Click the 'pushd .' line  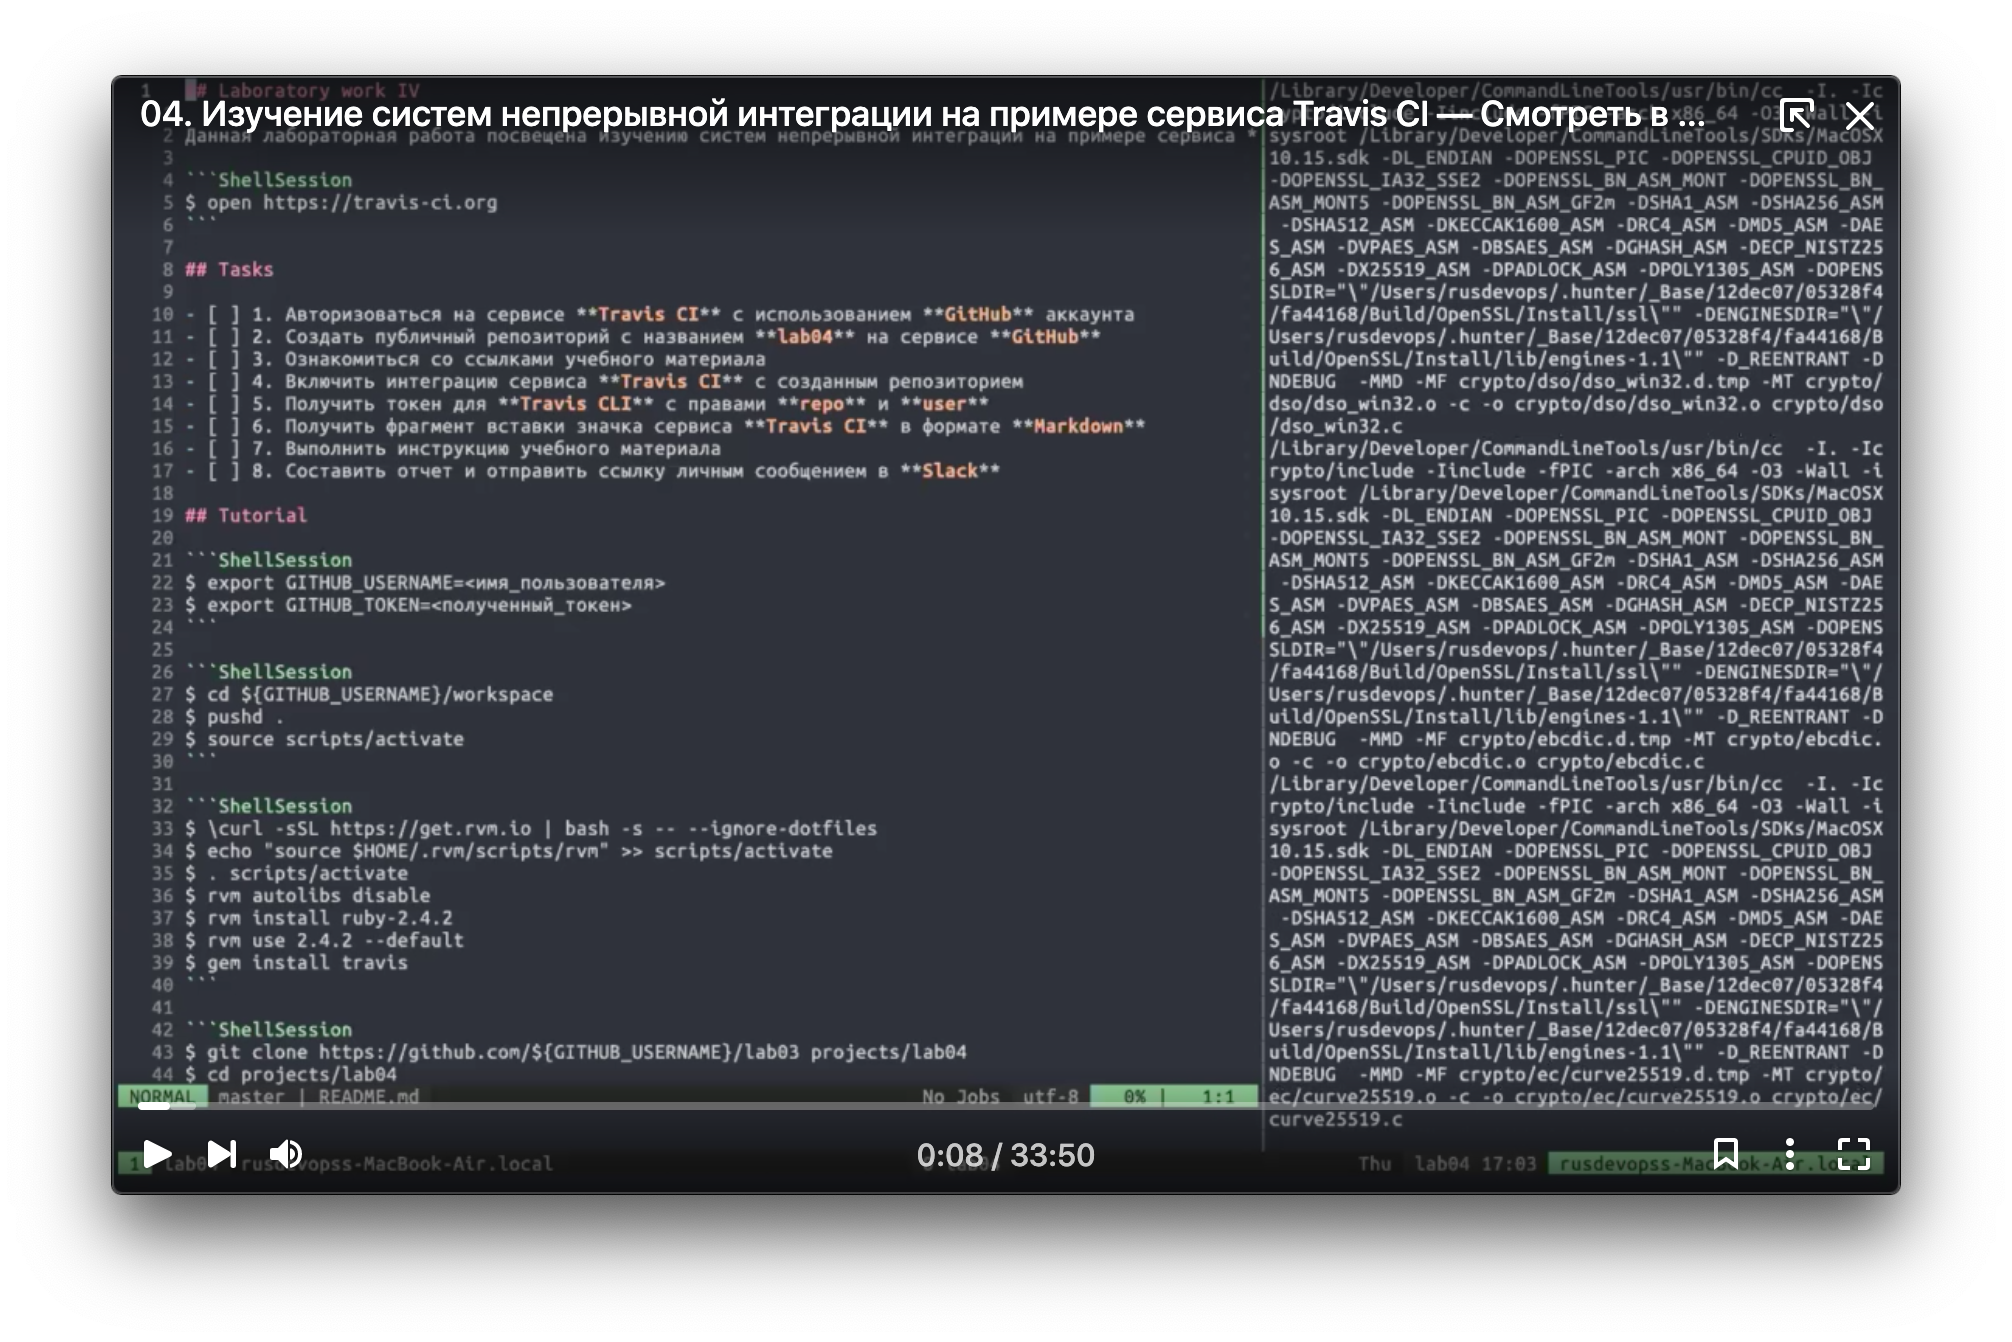click(235, 717)
